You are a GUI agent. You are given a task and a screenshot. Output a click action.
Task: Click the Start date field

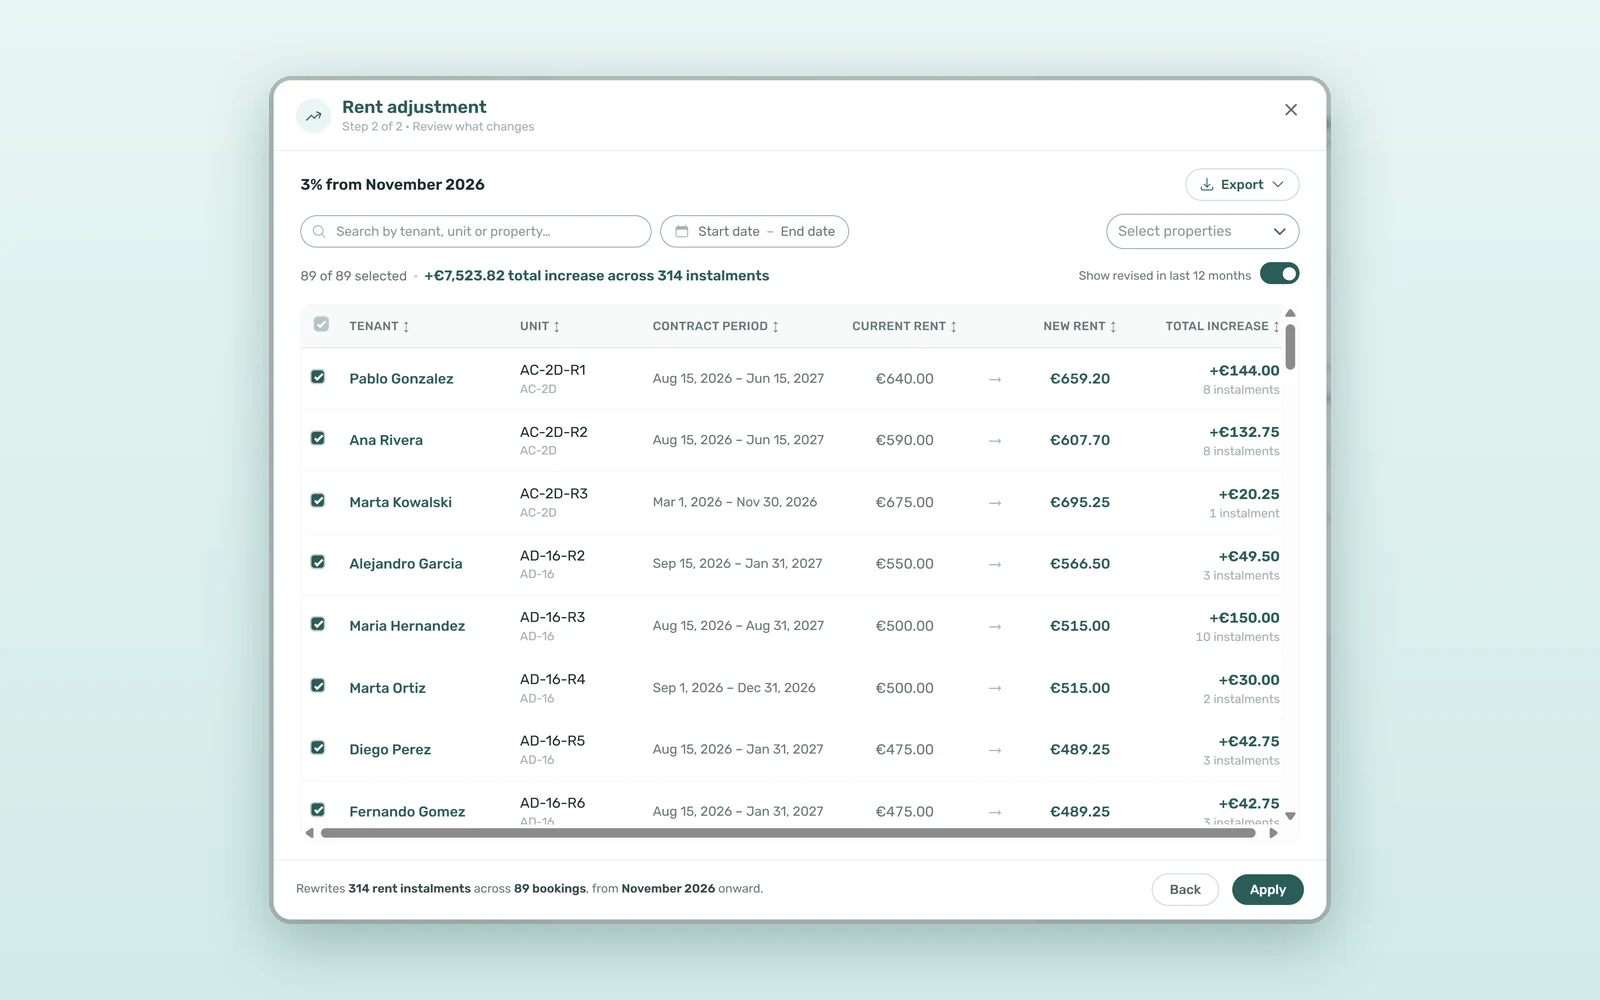(x=729, y=231)
